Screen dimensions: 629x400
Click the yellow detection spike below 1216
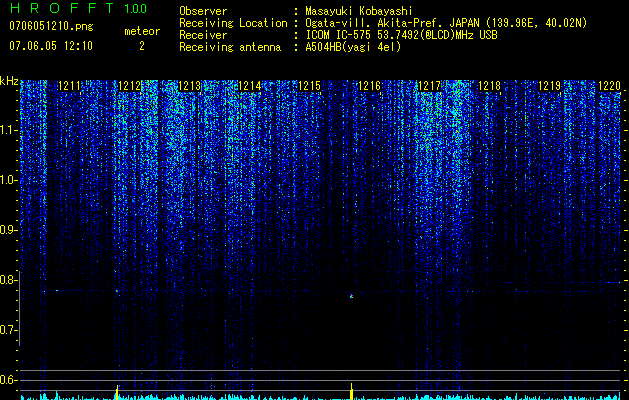click(351, 392)
